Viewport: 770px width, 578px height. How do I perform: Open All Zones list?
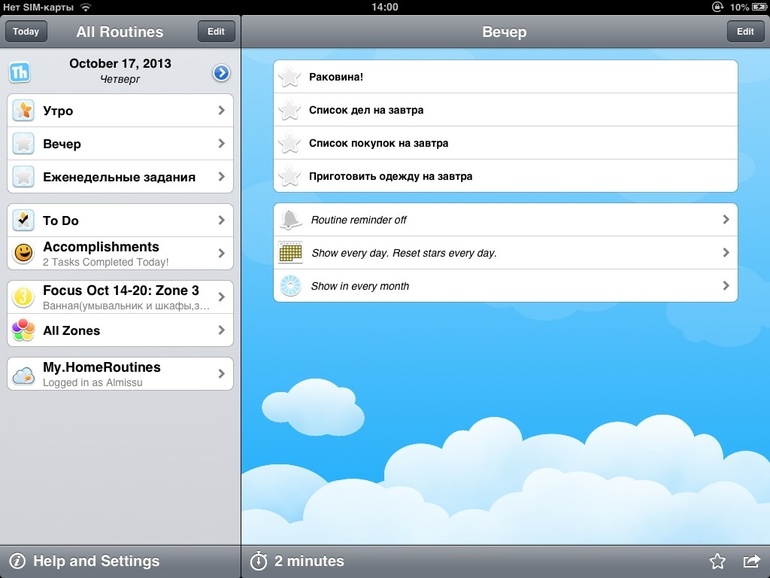click(x=120, y=330)
